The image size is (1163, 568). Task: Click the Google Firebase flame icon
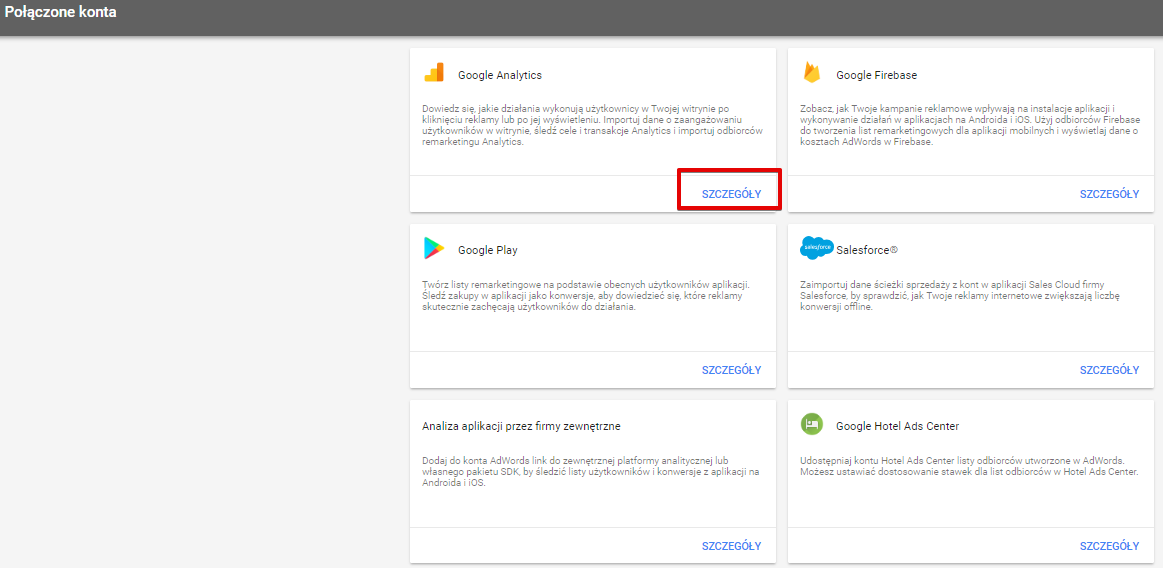[x=811, y=73]
